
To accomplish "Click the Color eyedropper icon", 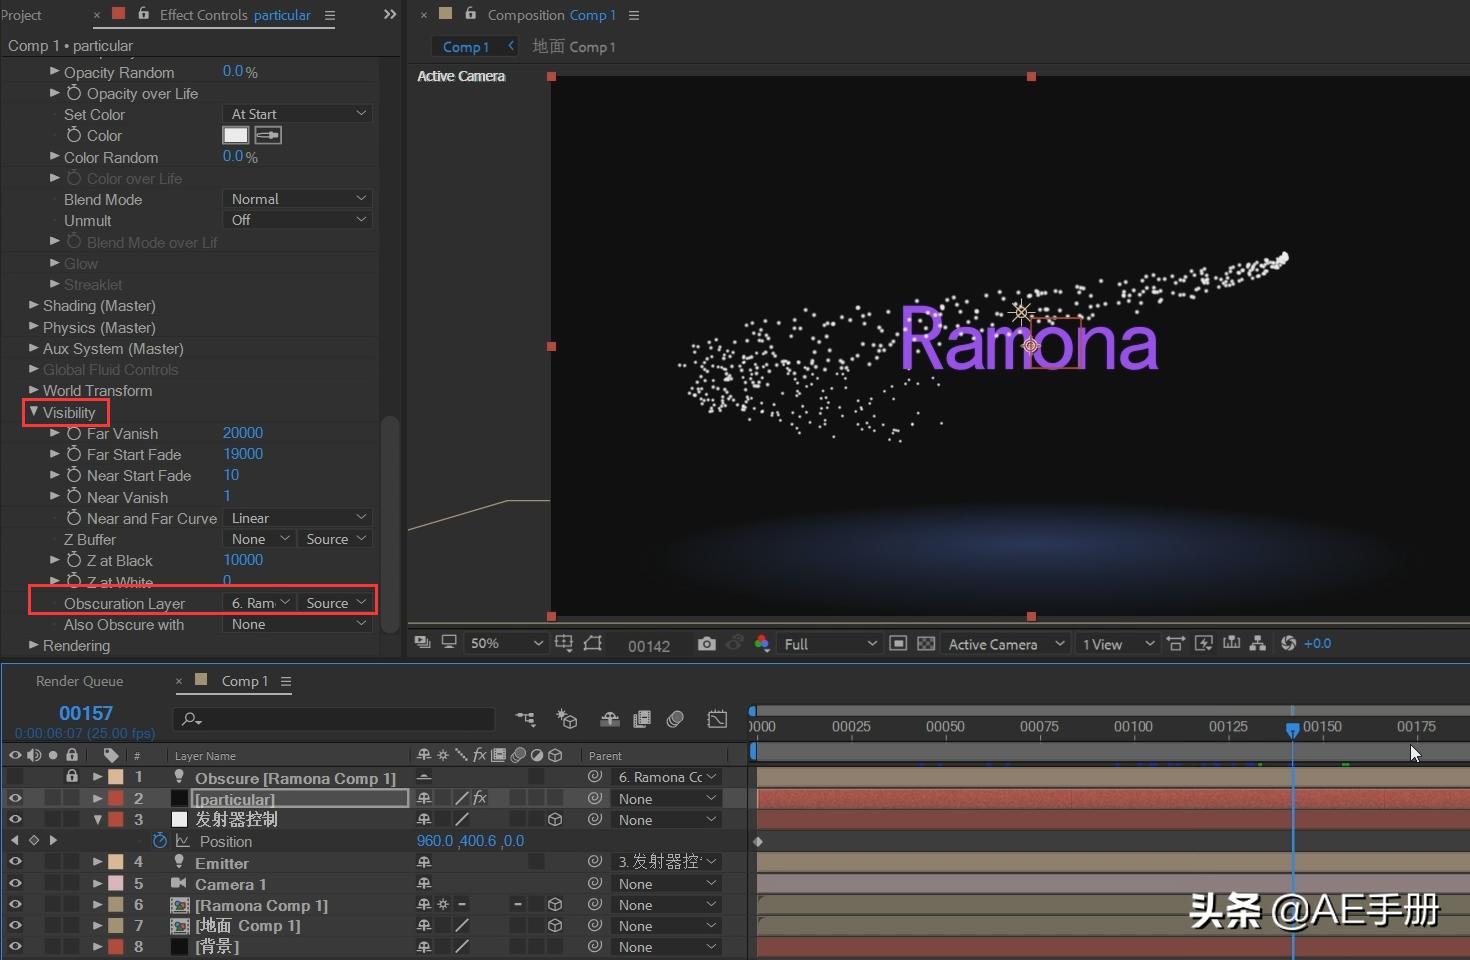I will pos(268,135).
